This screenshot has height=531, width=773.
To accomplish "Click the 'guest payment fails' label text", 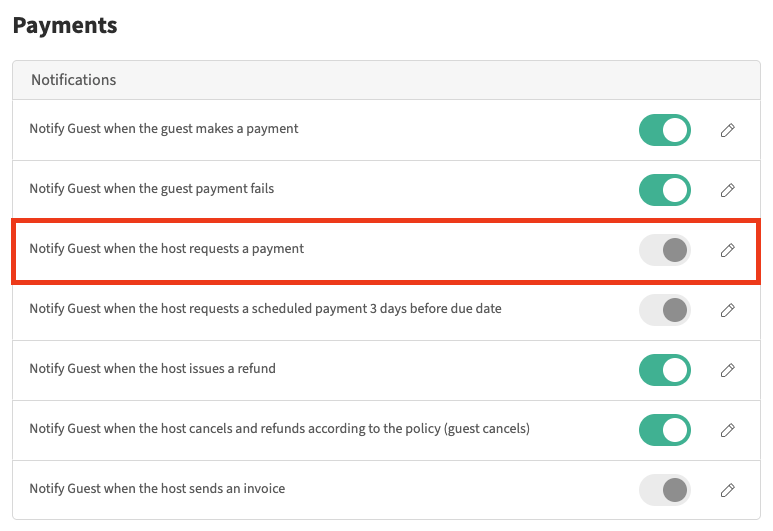I will click(152, 189).
